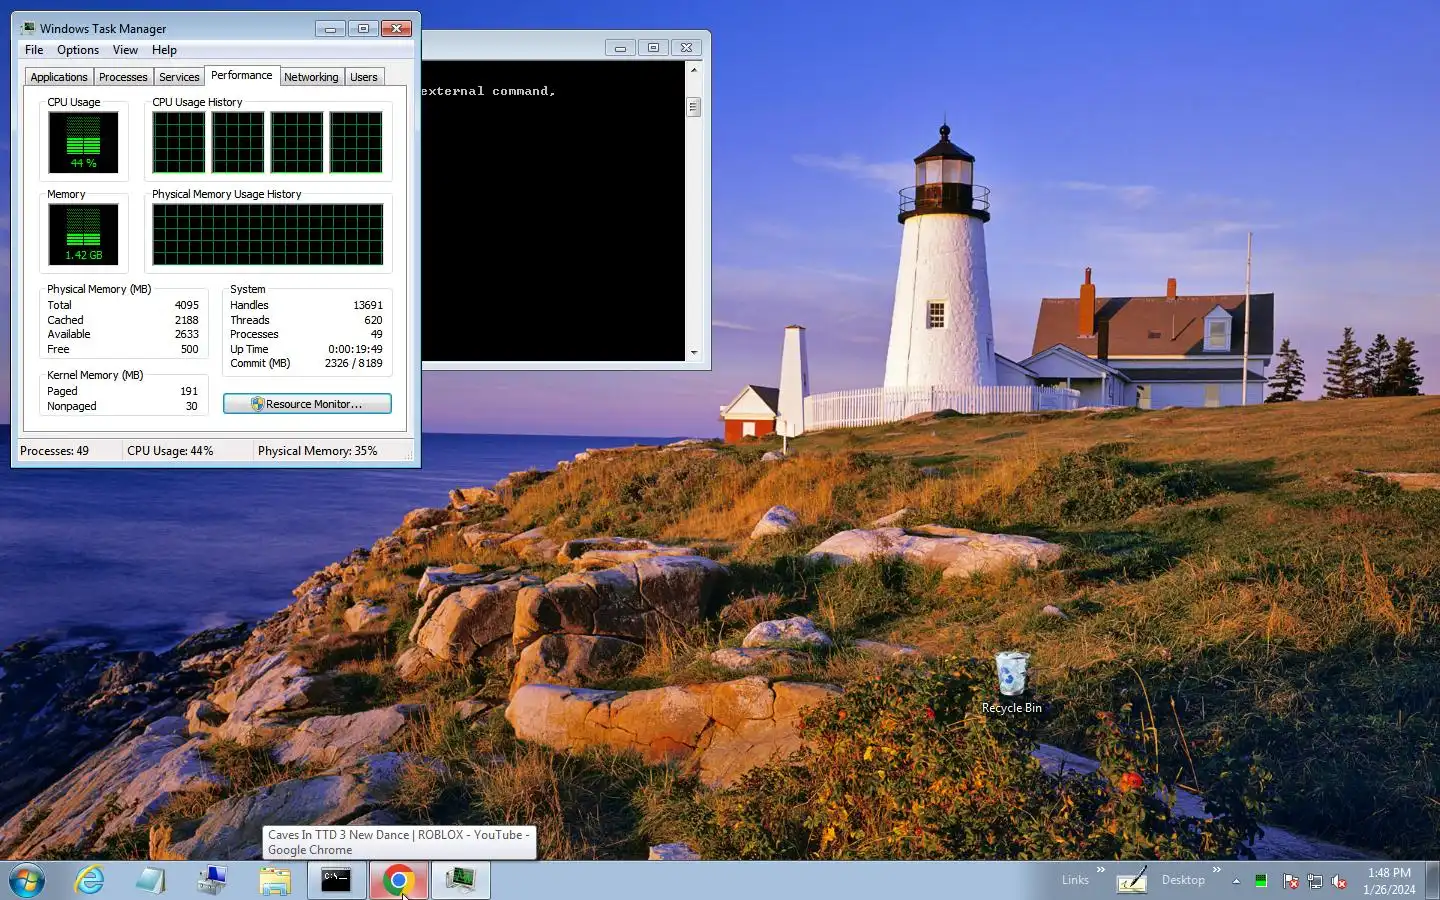The image size is (1440, 900).
Task: Switch to Task Manager taskbar button
Action: pos(461,881)
